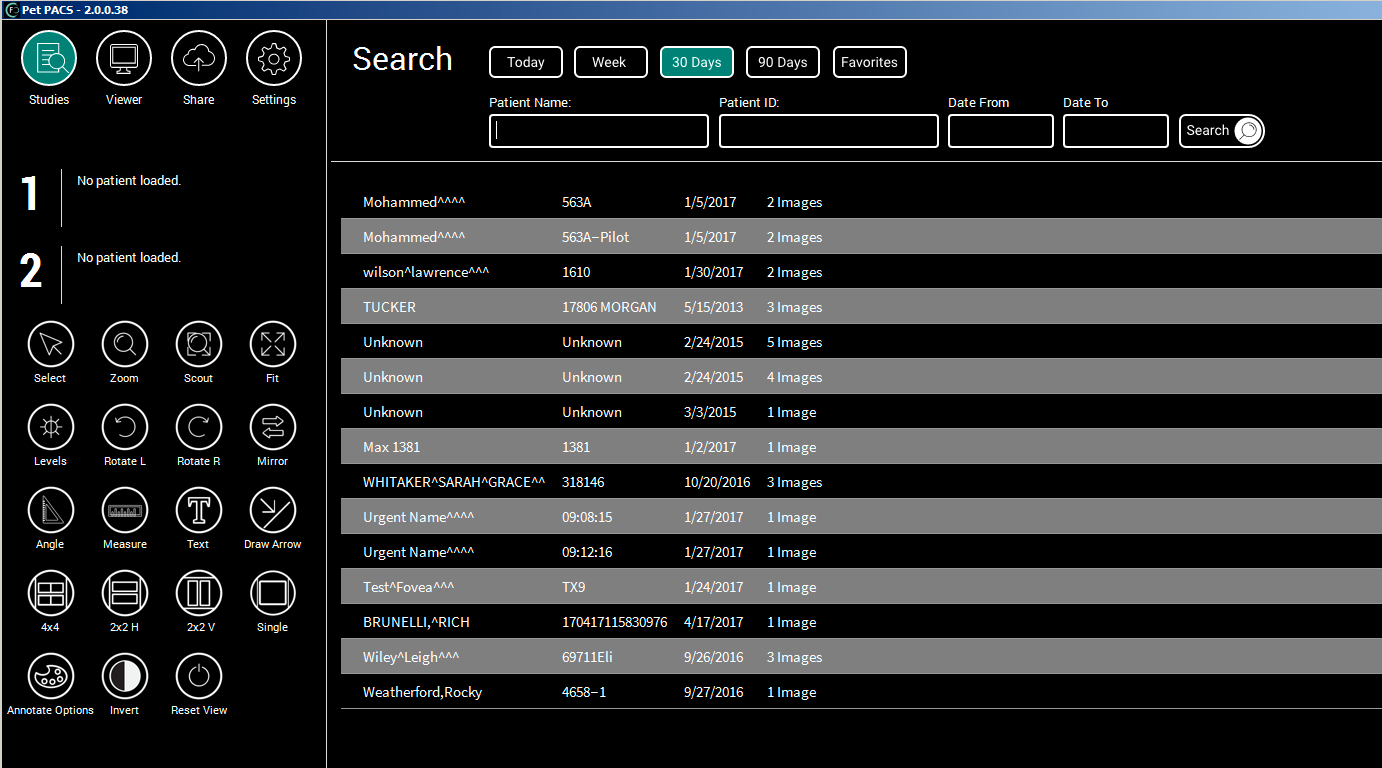Open the Studies section
Viewport: 1382px width, 768px height.
49,59
